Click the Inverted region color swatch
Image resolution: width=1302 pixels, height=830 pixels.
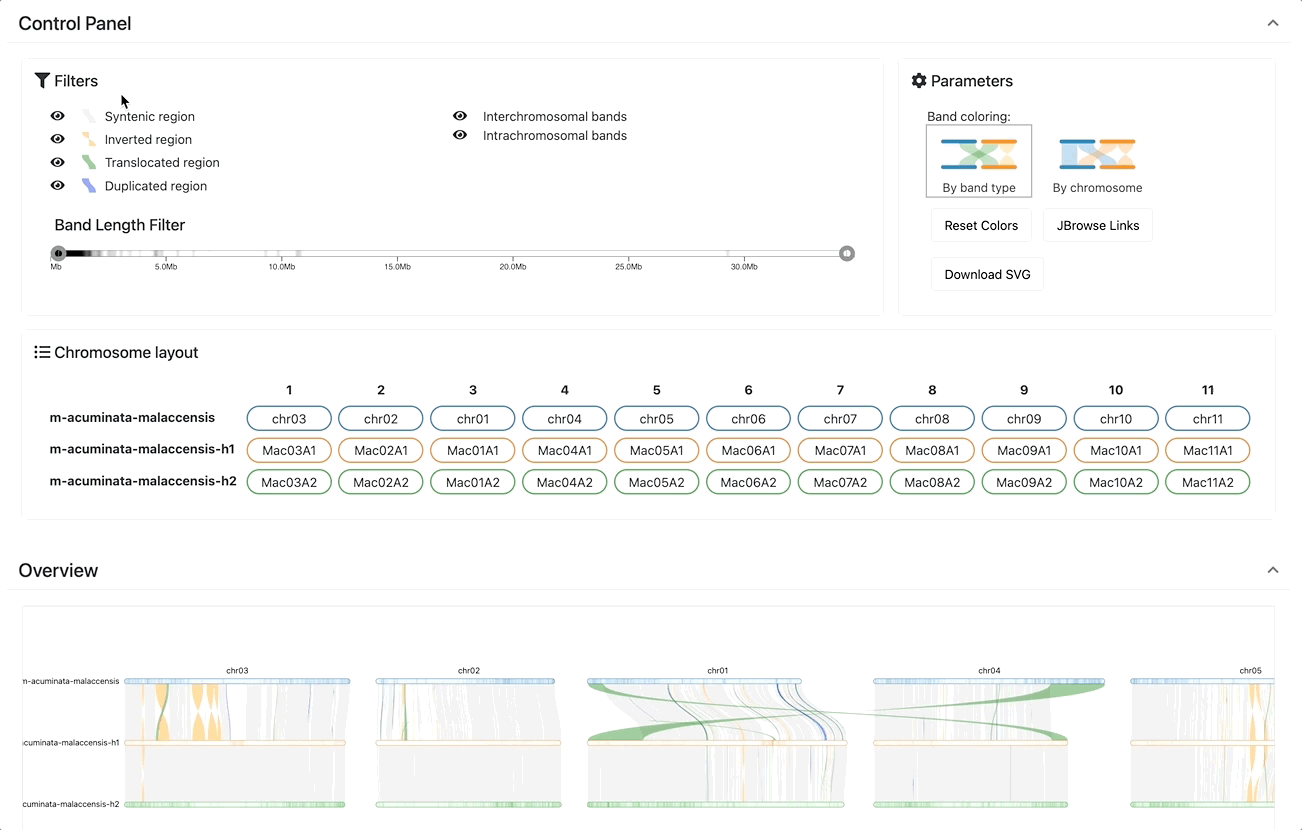pos(89,140)
